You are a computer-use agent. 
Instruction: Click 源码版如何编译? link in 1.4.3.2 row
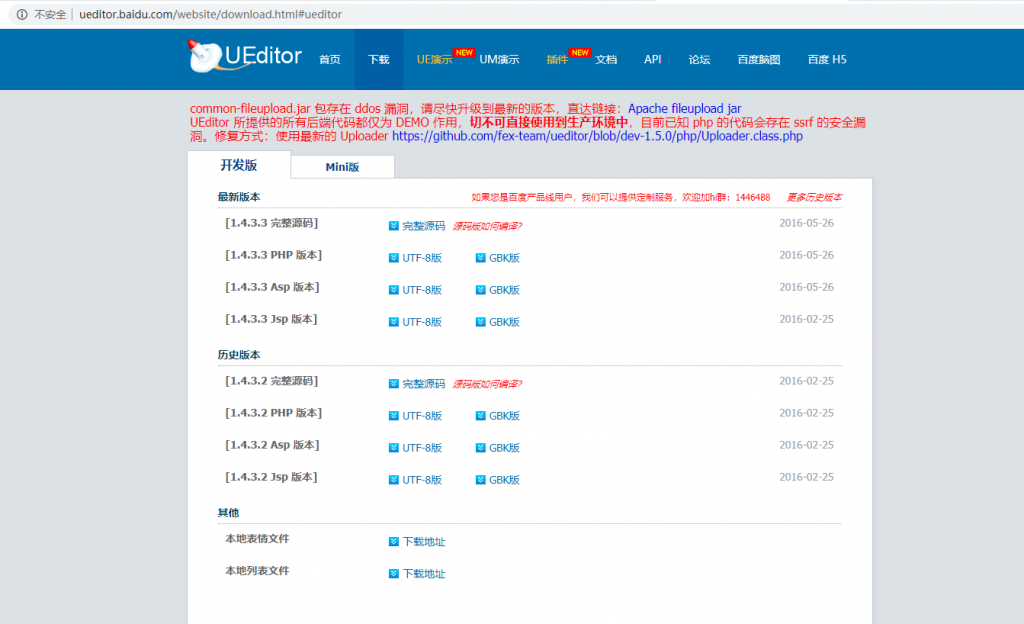pos(487,384)
